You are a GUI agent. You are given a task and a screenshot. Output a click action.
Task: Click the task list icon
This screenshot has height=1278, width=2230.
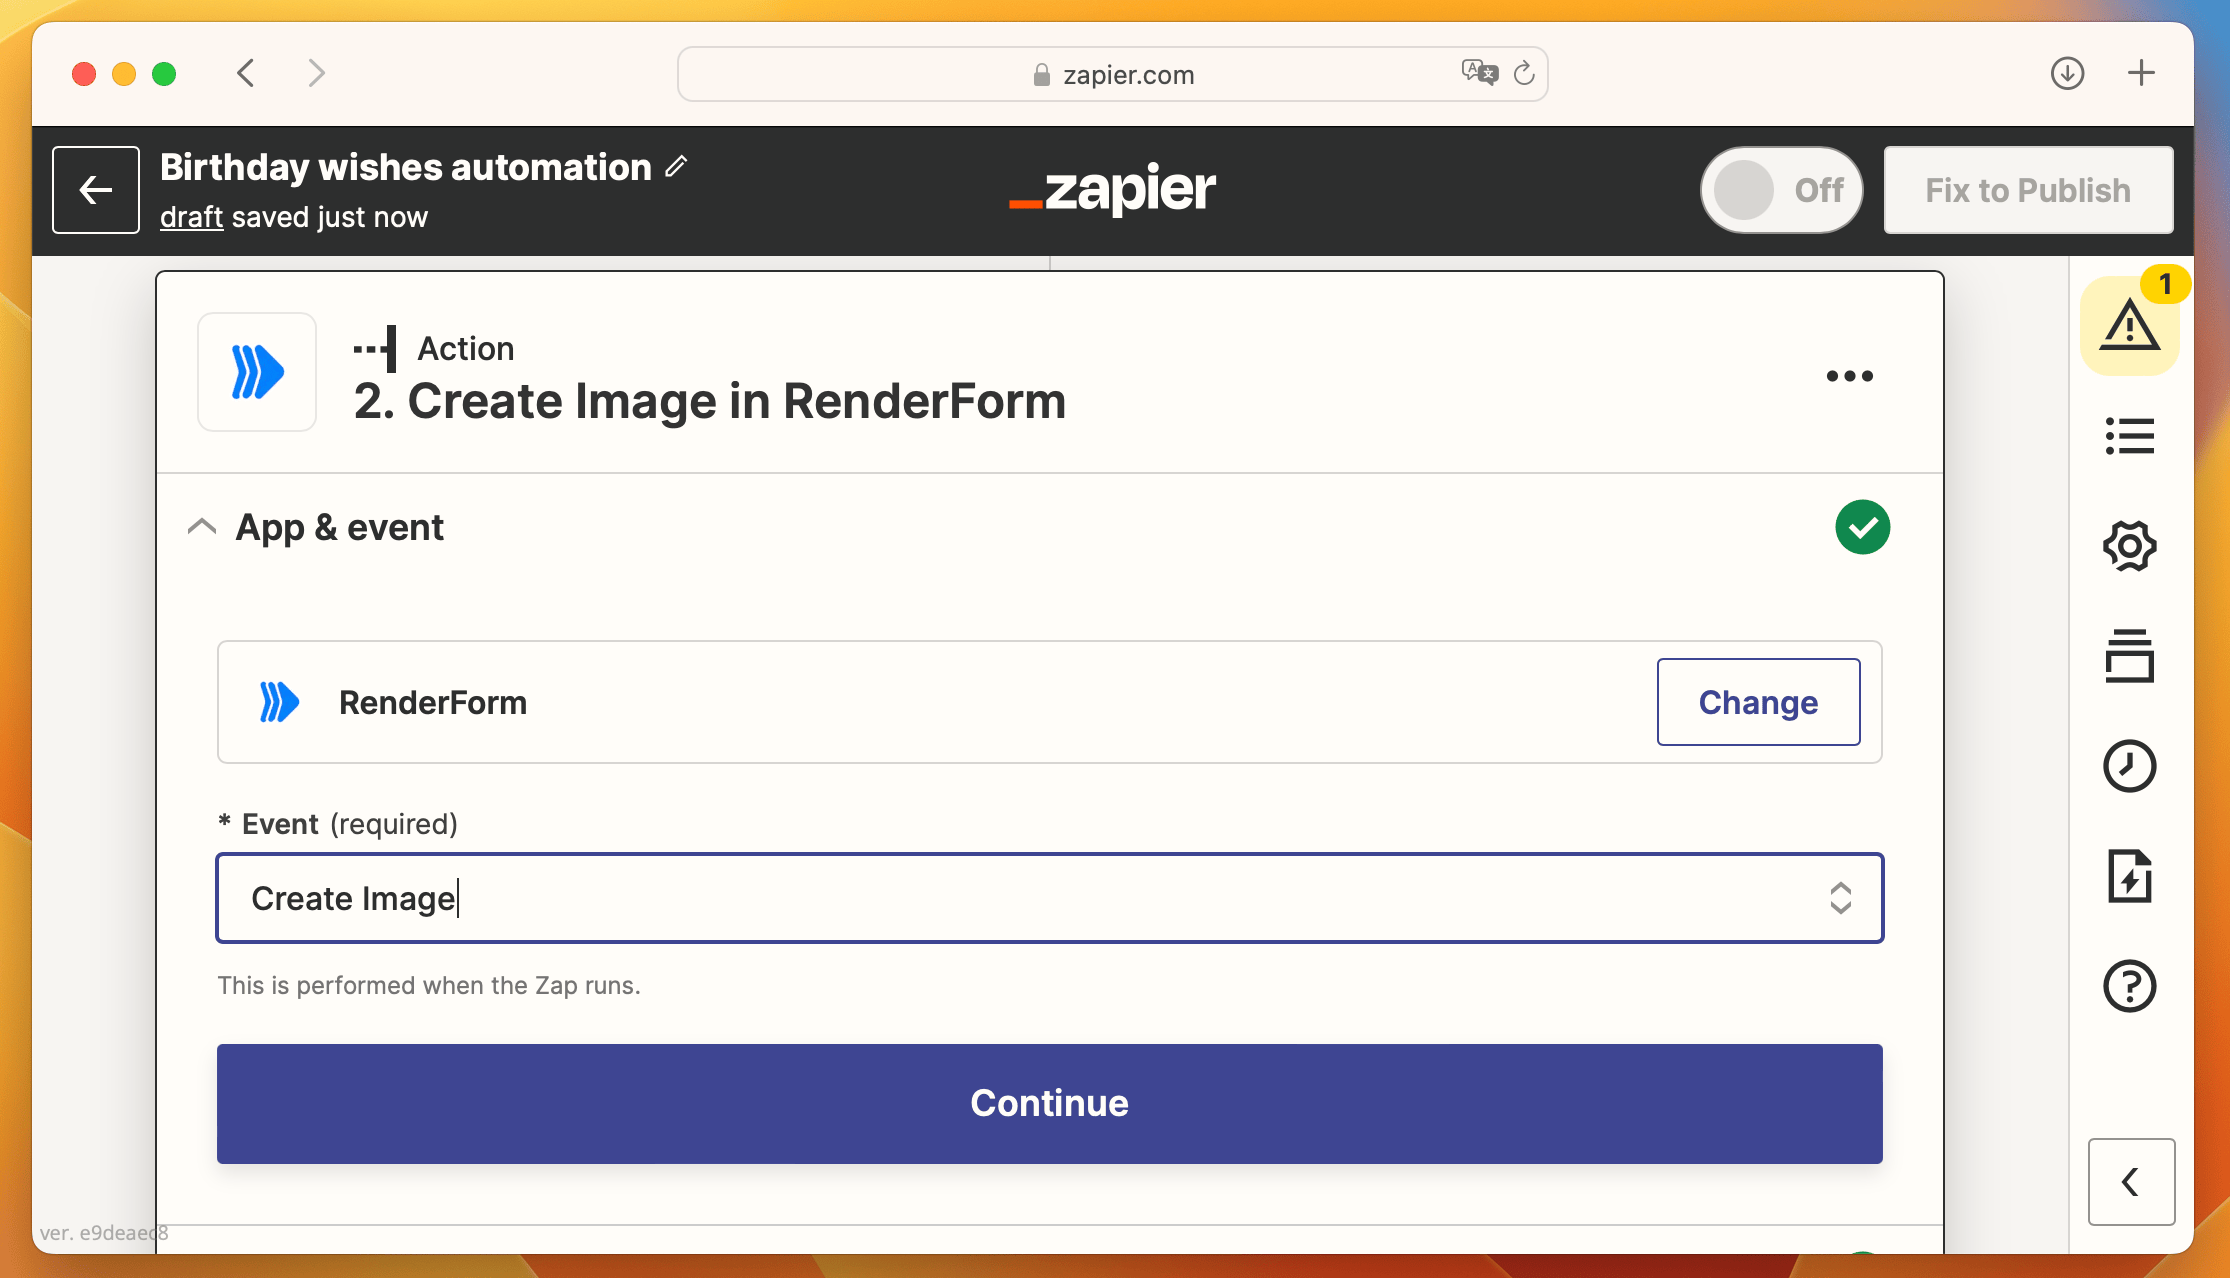coord(2130,434)
